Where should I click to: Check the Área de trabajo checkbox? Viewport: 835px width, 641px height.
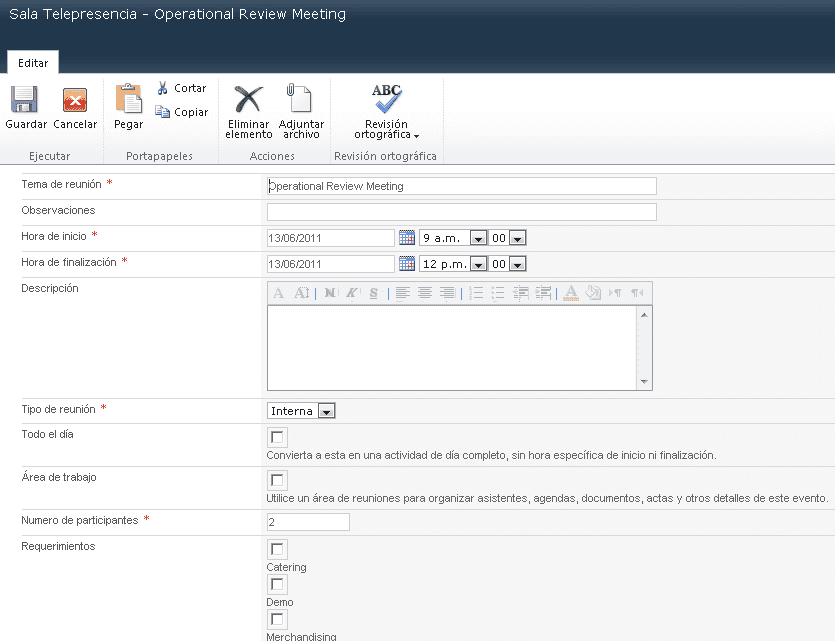(x=277, y=480)
